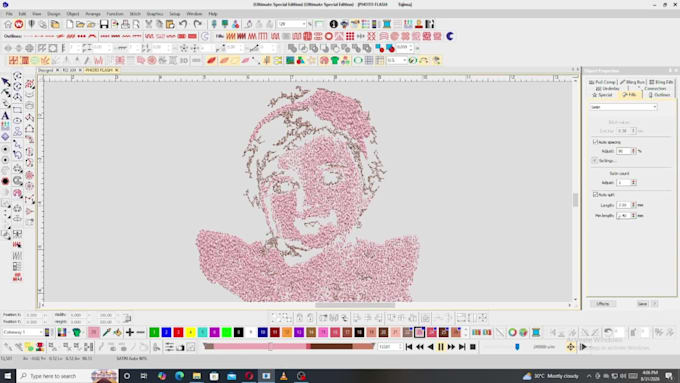Screen dimensions: 680x383
Task: Click the Min length stepper
Action: point(634,216)
